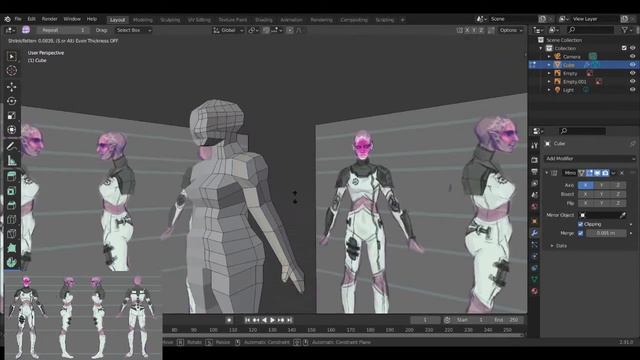Select the Transform tool
640x360 pixels.
11,130
